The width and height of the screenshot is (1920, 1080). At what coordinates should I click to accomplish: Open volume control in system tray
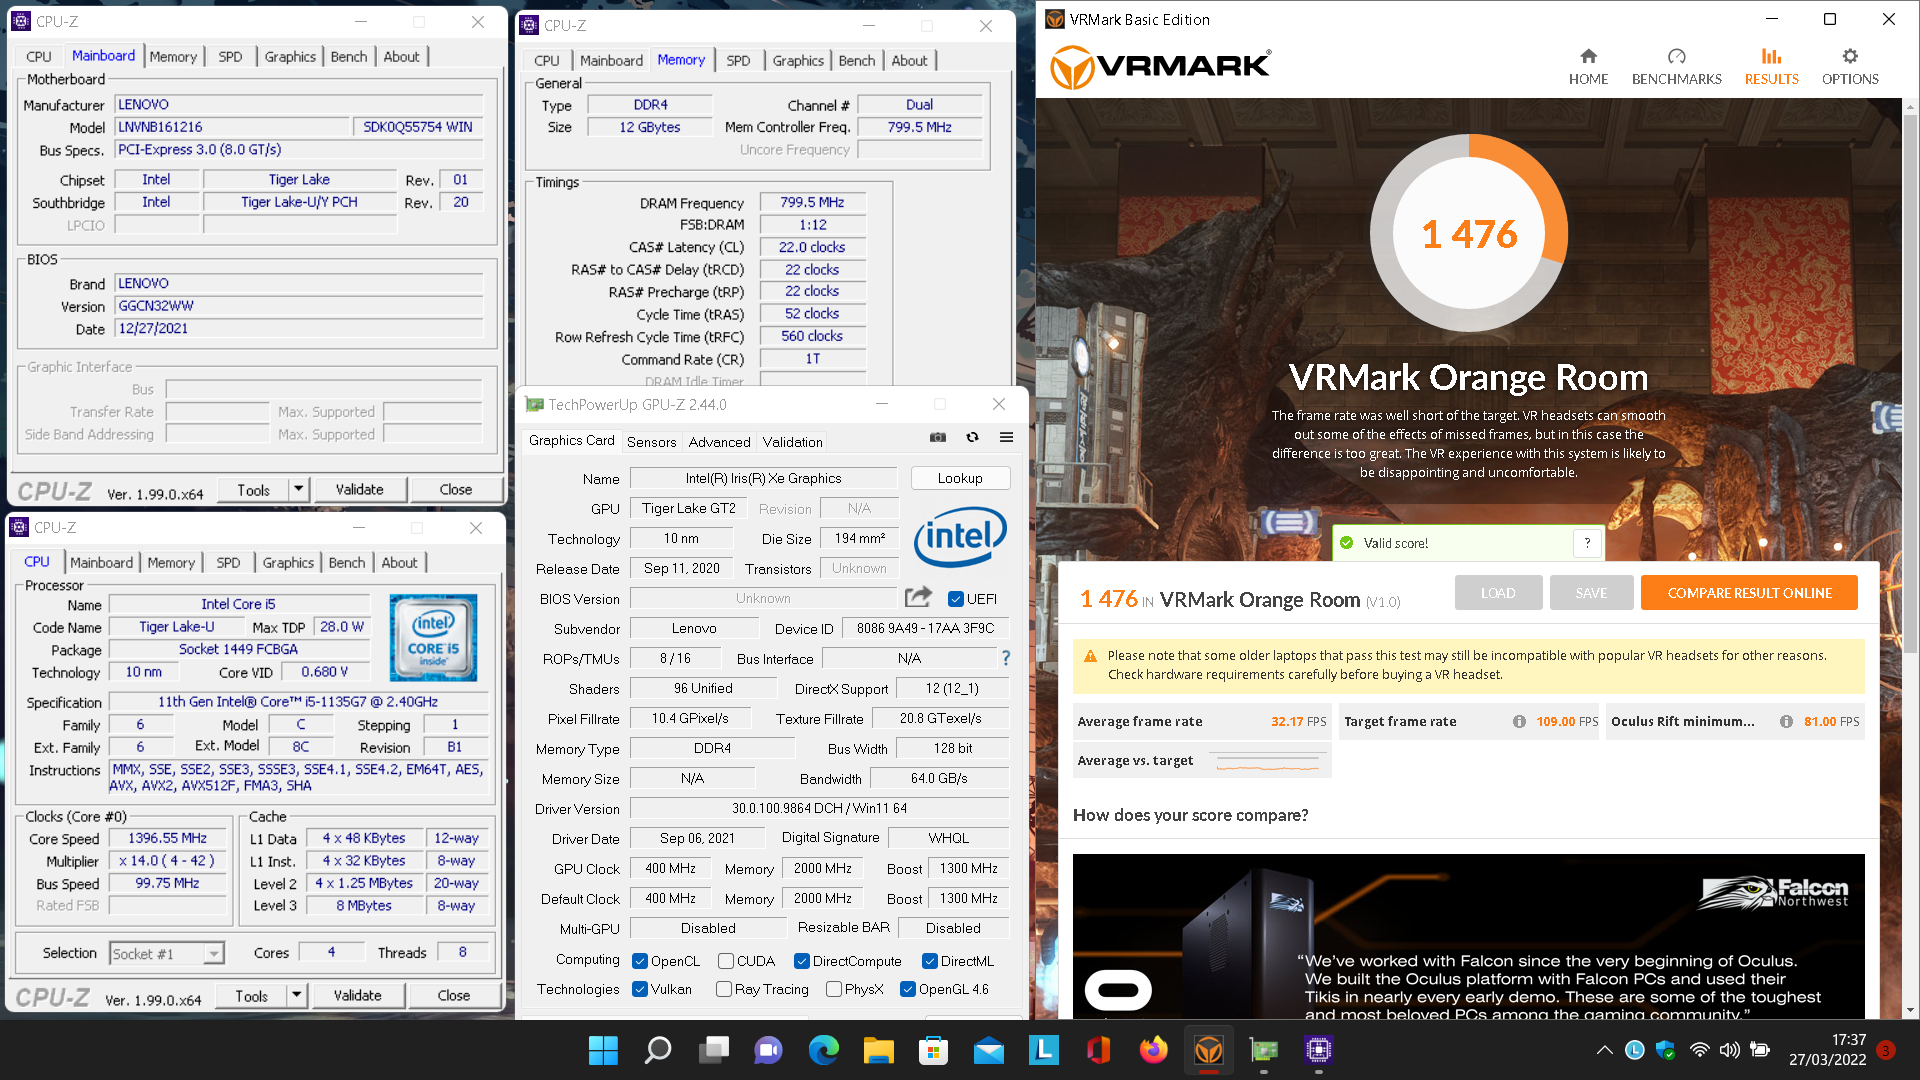1729,1050
